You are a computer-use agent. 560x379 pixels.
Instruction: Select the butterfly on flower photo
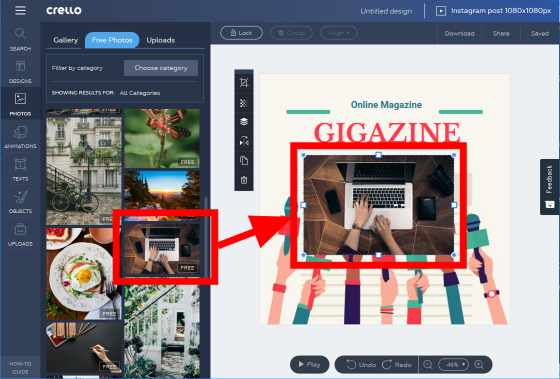(x=162, y=138)
